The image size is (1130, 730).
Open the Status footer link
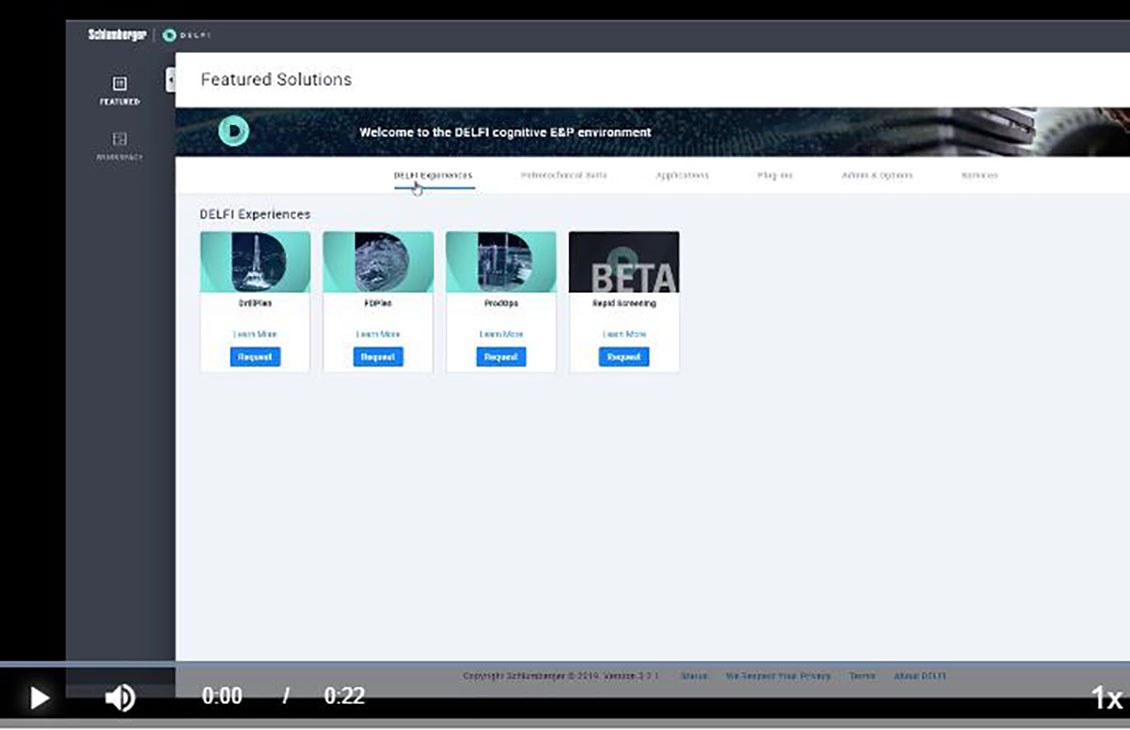694,676
